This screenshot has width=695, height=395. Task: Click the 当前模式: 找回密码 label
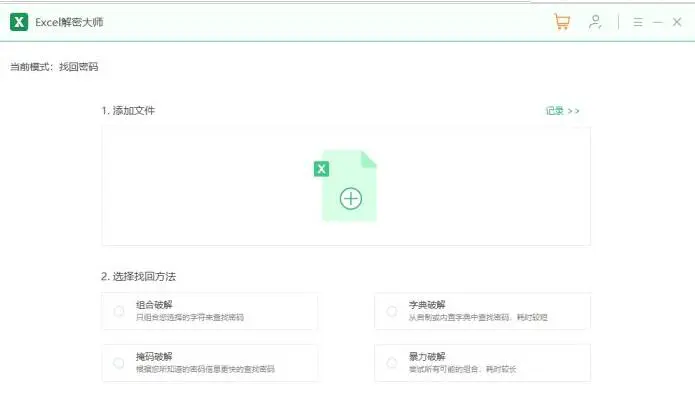[x=54, y=67]
